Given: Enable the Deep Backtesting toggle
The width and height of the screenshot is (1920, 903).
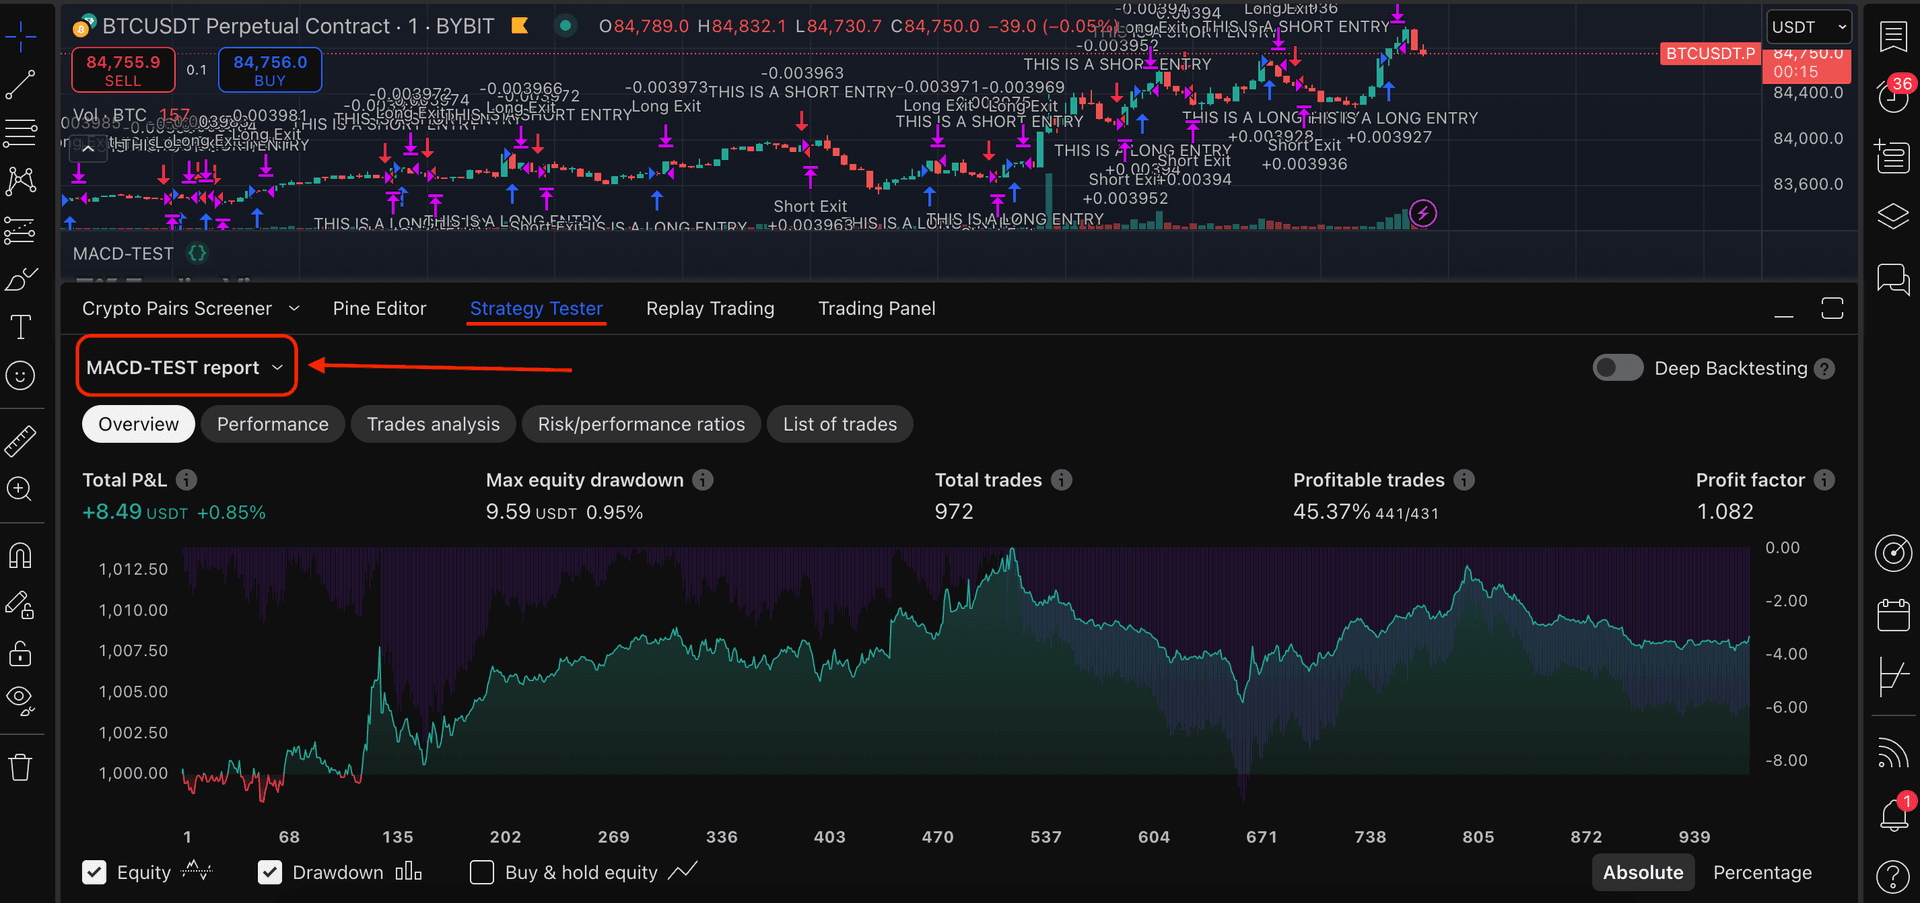Looking at the screenshot, I should tap(1617, 368).
